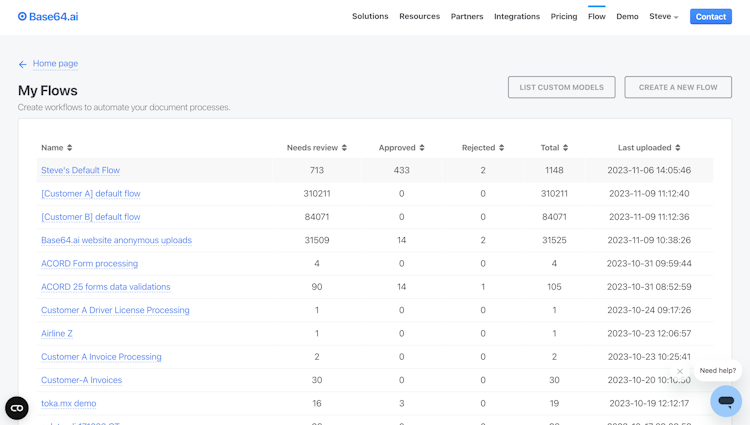Click the back arrow icon

click(x=23, y=64)
